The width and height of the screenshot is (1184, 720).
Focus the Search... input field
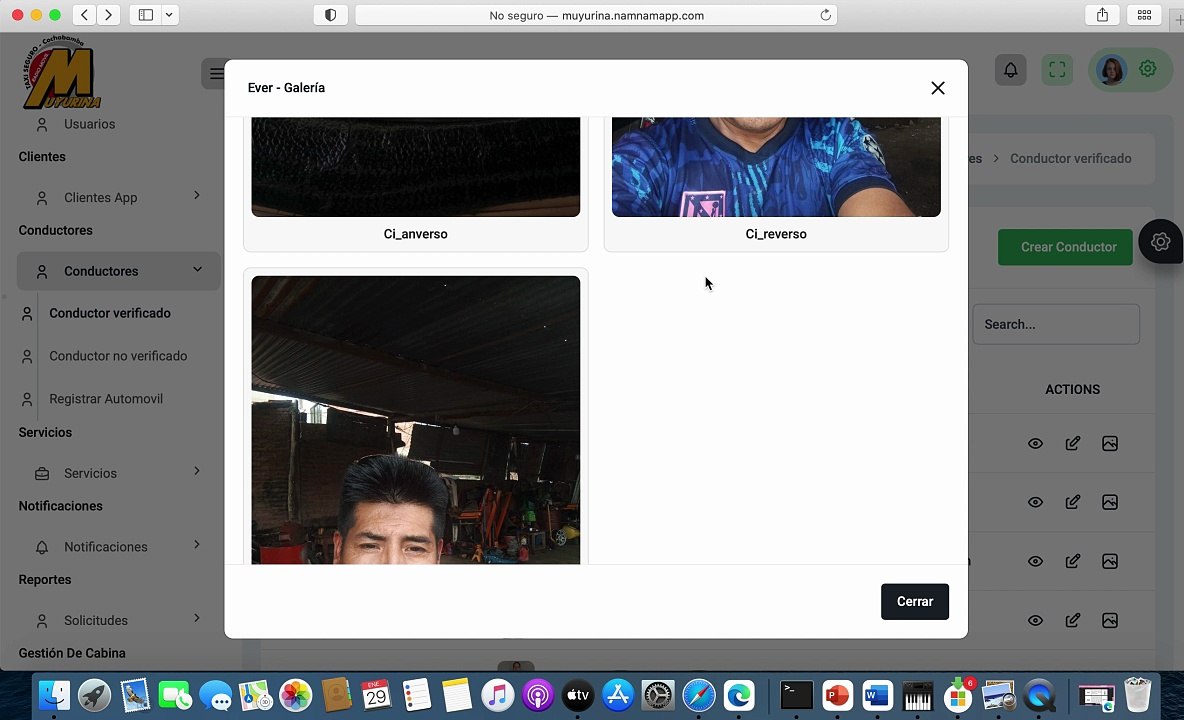click(1056, 325)
